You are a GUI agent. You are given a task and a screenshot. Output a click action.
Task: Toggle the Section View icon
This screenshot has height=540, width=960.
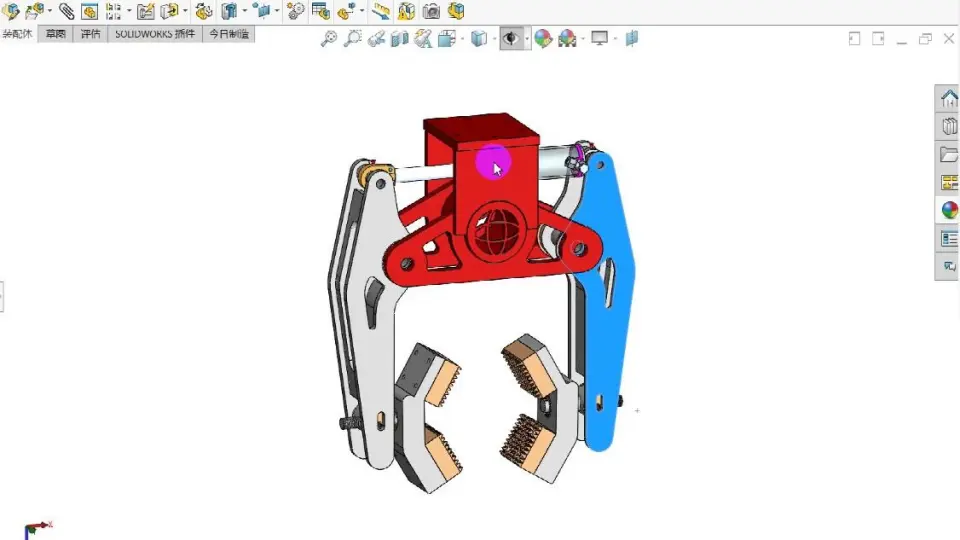click(x=399, y=39)
